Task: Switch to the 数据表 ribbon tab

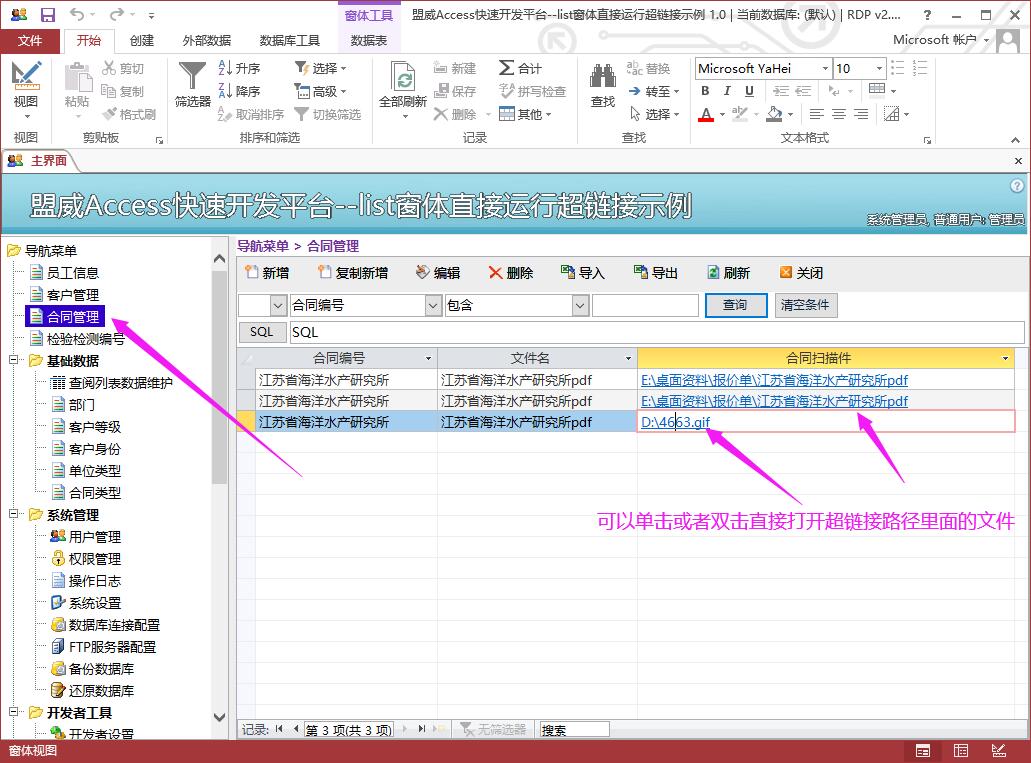Action: (x=368, y=41)
